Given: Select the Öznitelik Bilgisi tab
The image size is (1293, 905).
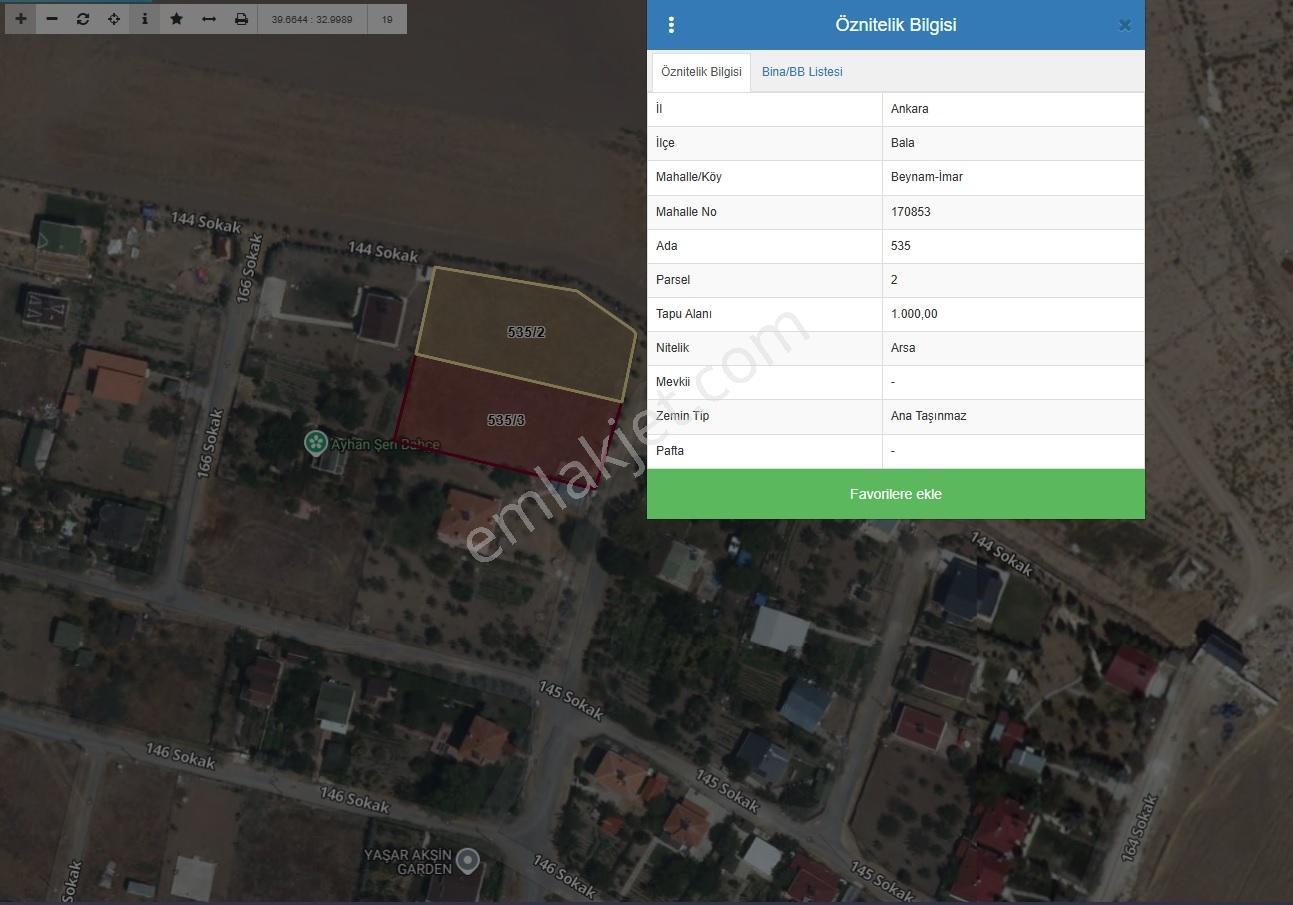Looking at the screenshot, I should pyautogui.click(x=701, y=72).
